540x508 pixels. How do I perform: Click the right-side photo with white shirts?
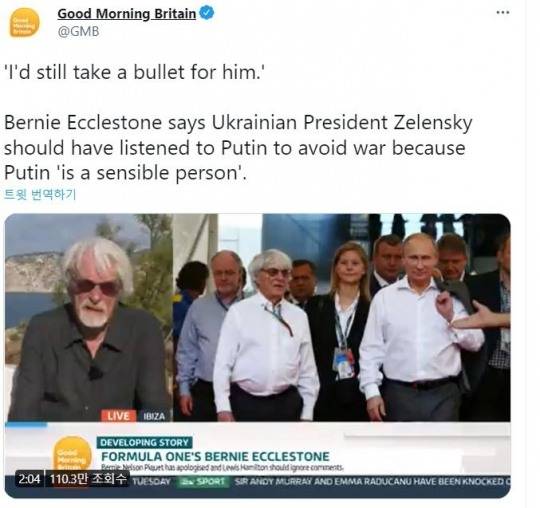click(x=341, y=318)
